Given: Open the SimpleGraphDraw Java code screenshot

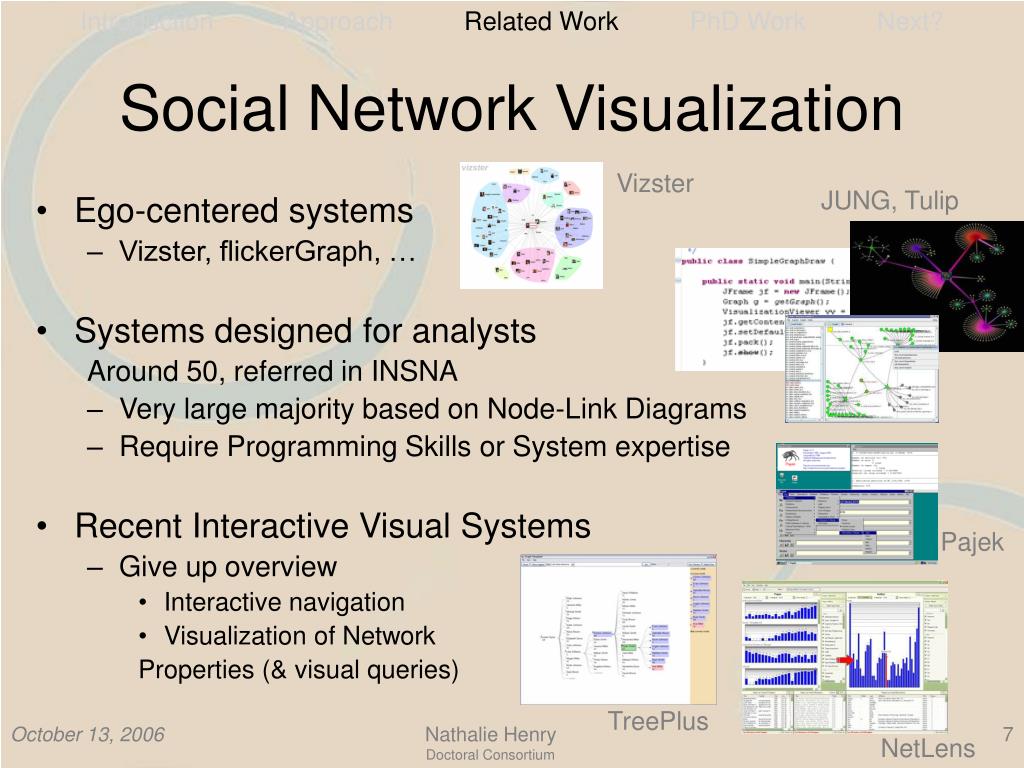Looking at the screenshot, I should coord(761,309).
